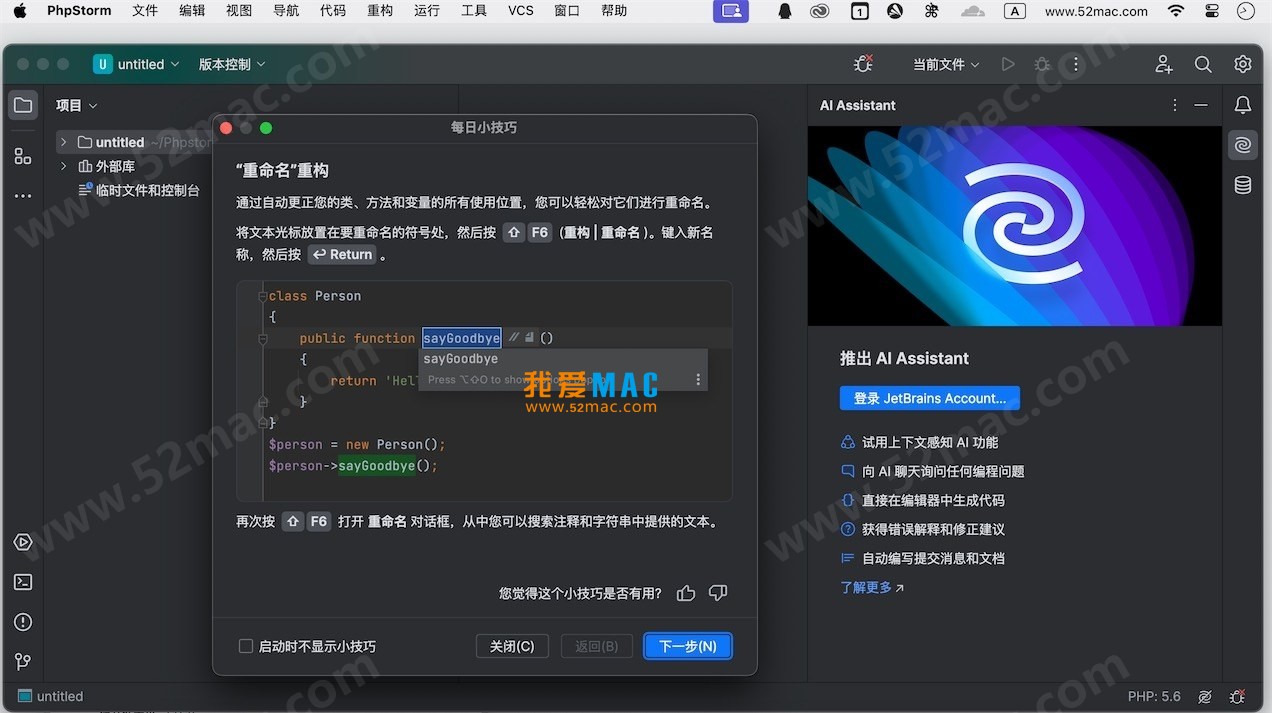Open the 项目 view dropdown
Viewport: 1272px width, 713px height.
point(77,105)
